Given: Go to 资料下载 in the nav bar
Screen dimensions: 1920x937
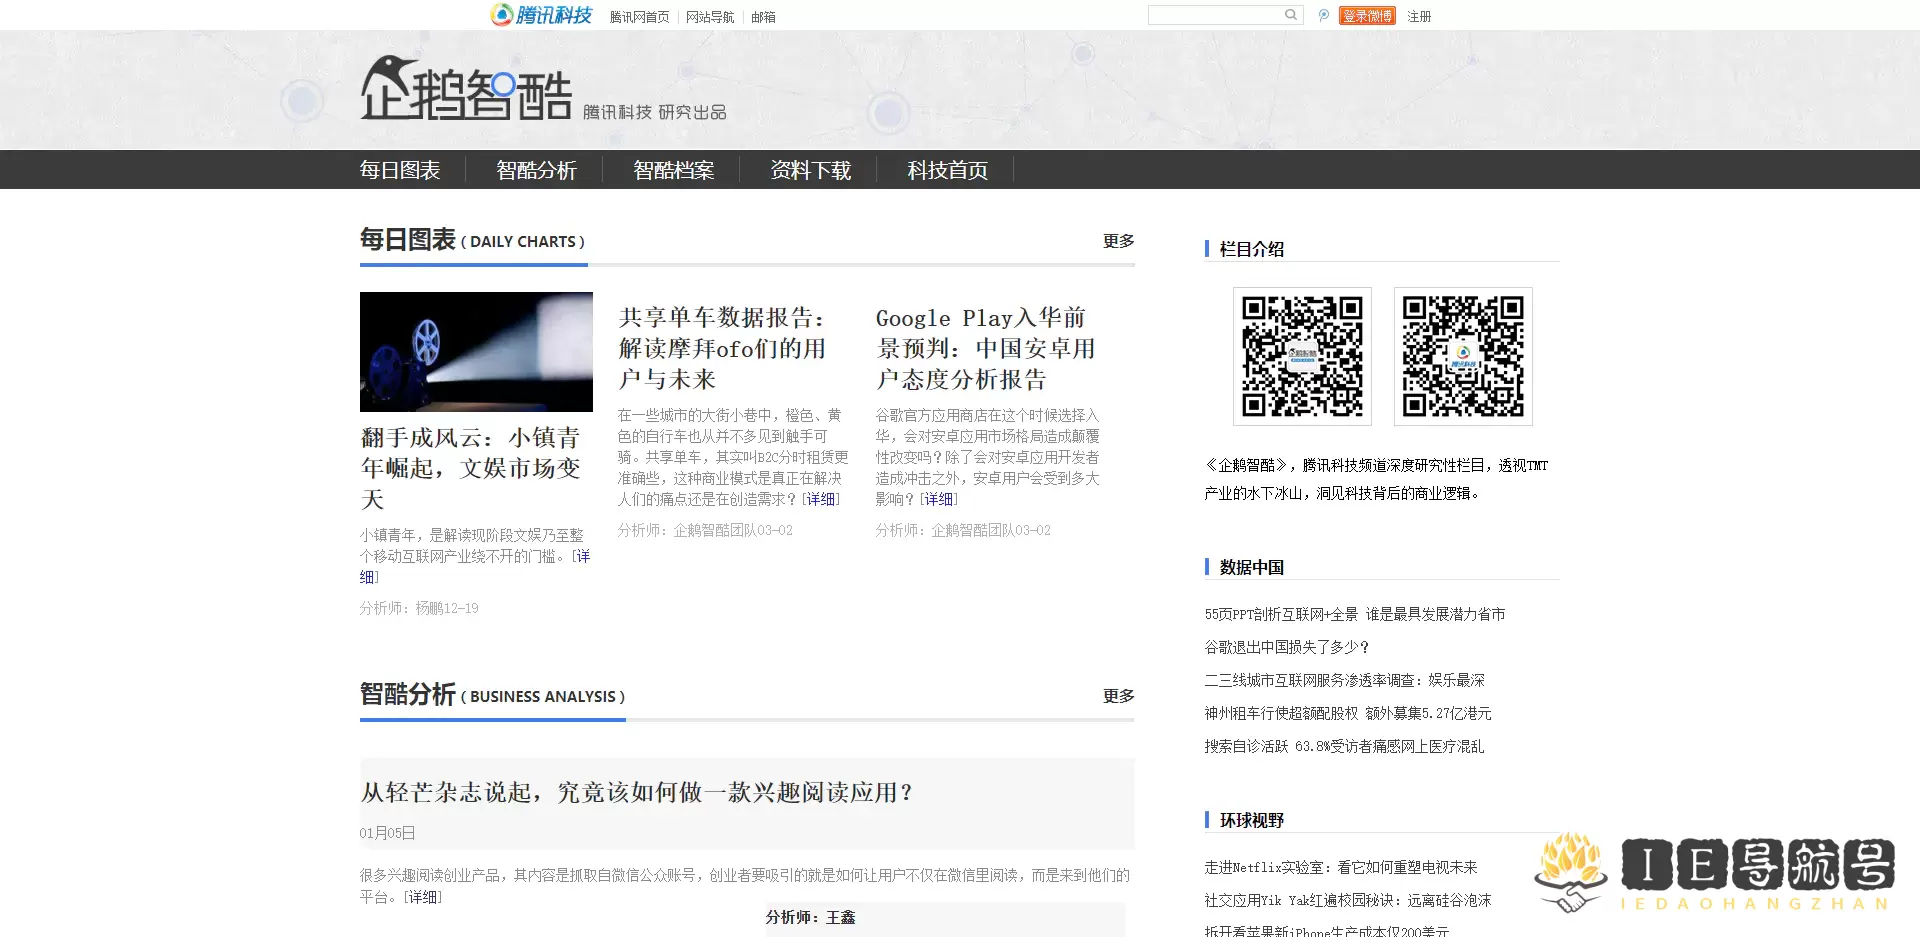Looking at the screenshot, I should 810,170.
